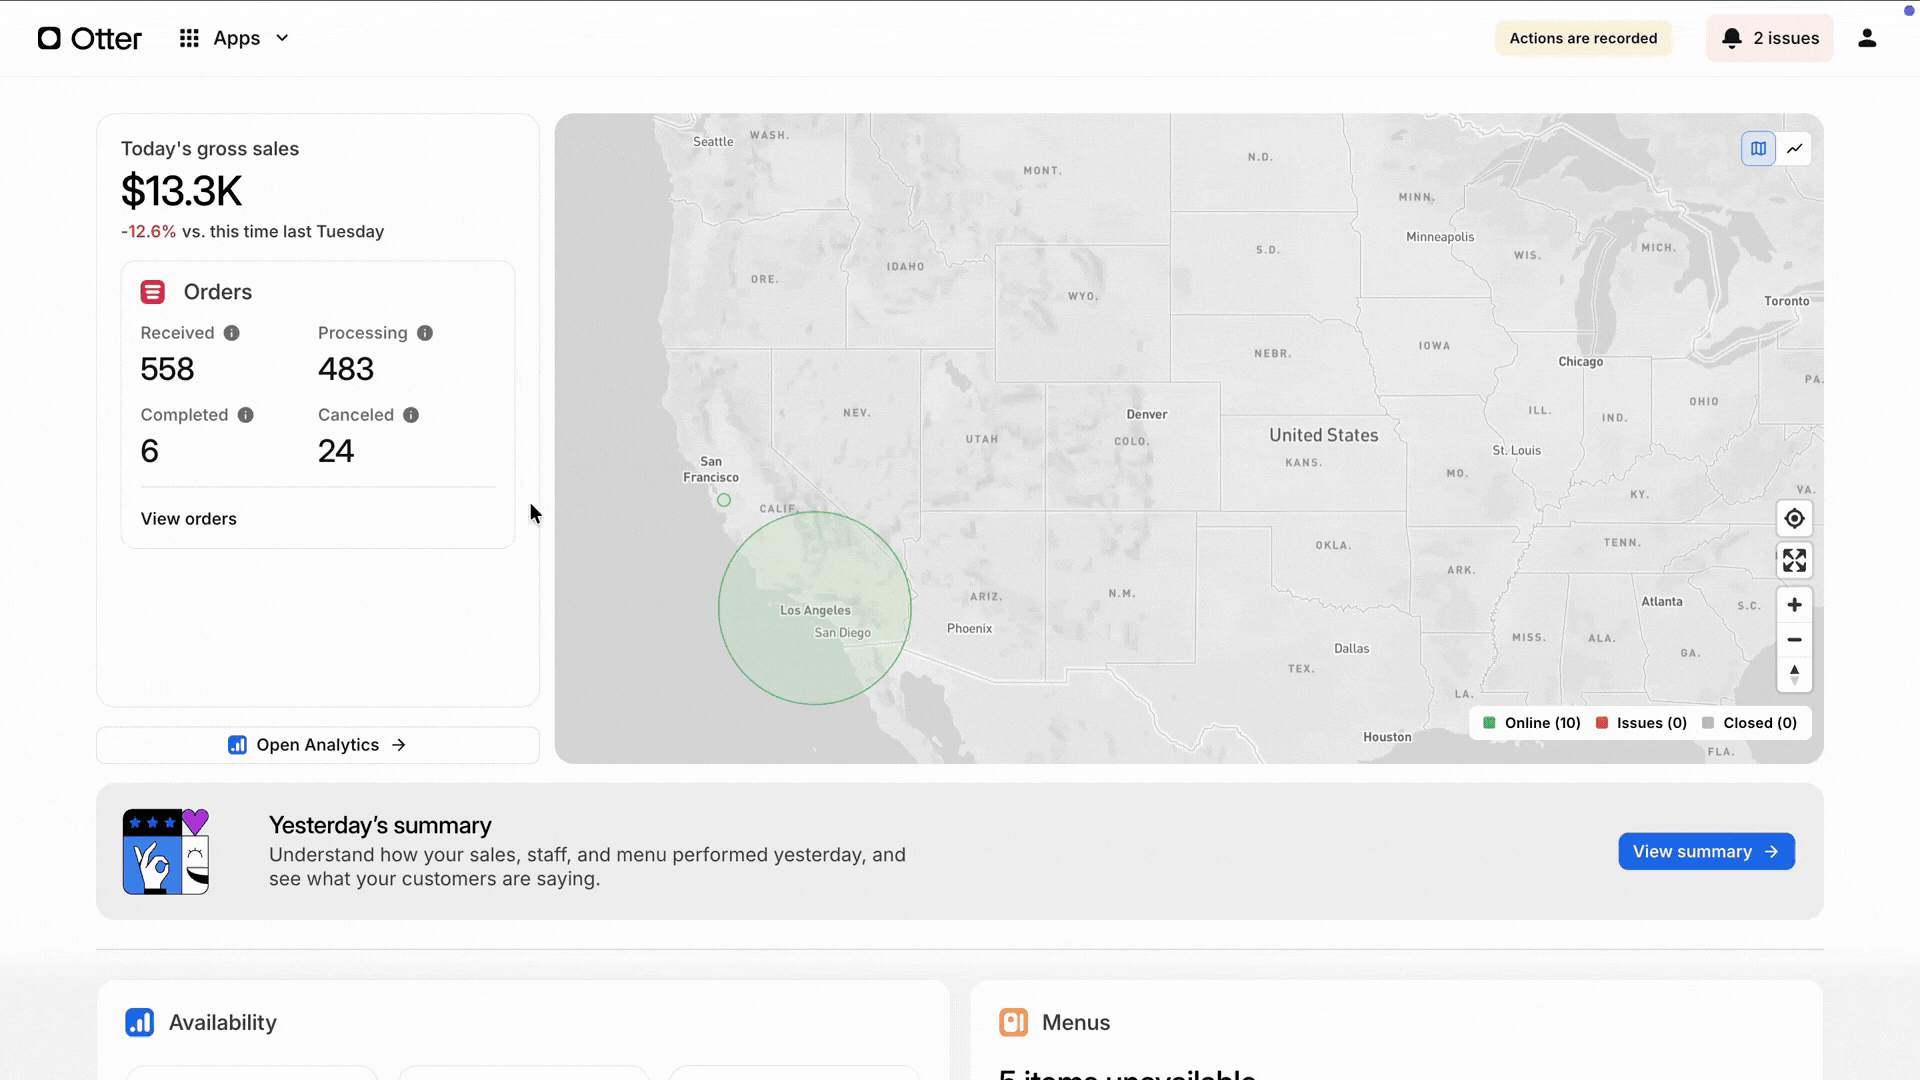Click the Otter logo home

coord(90,38)
